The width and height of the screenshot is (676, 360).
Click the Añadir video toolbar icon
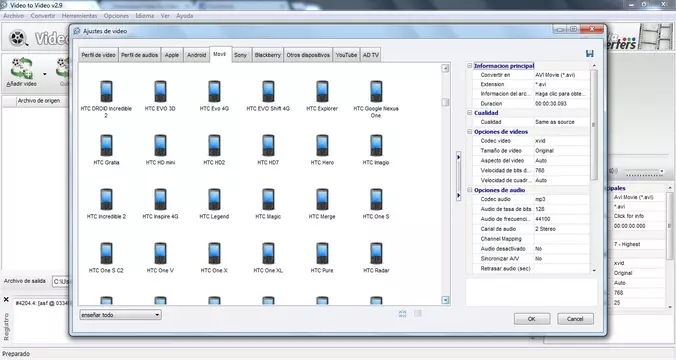tap(22, 68)
